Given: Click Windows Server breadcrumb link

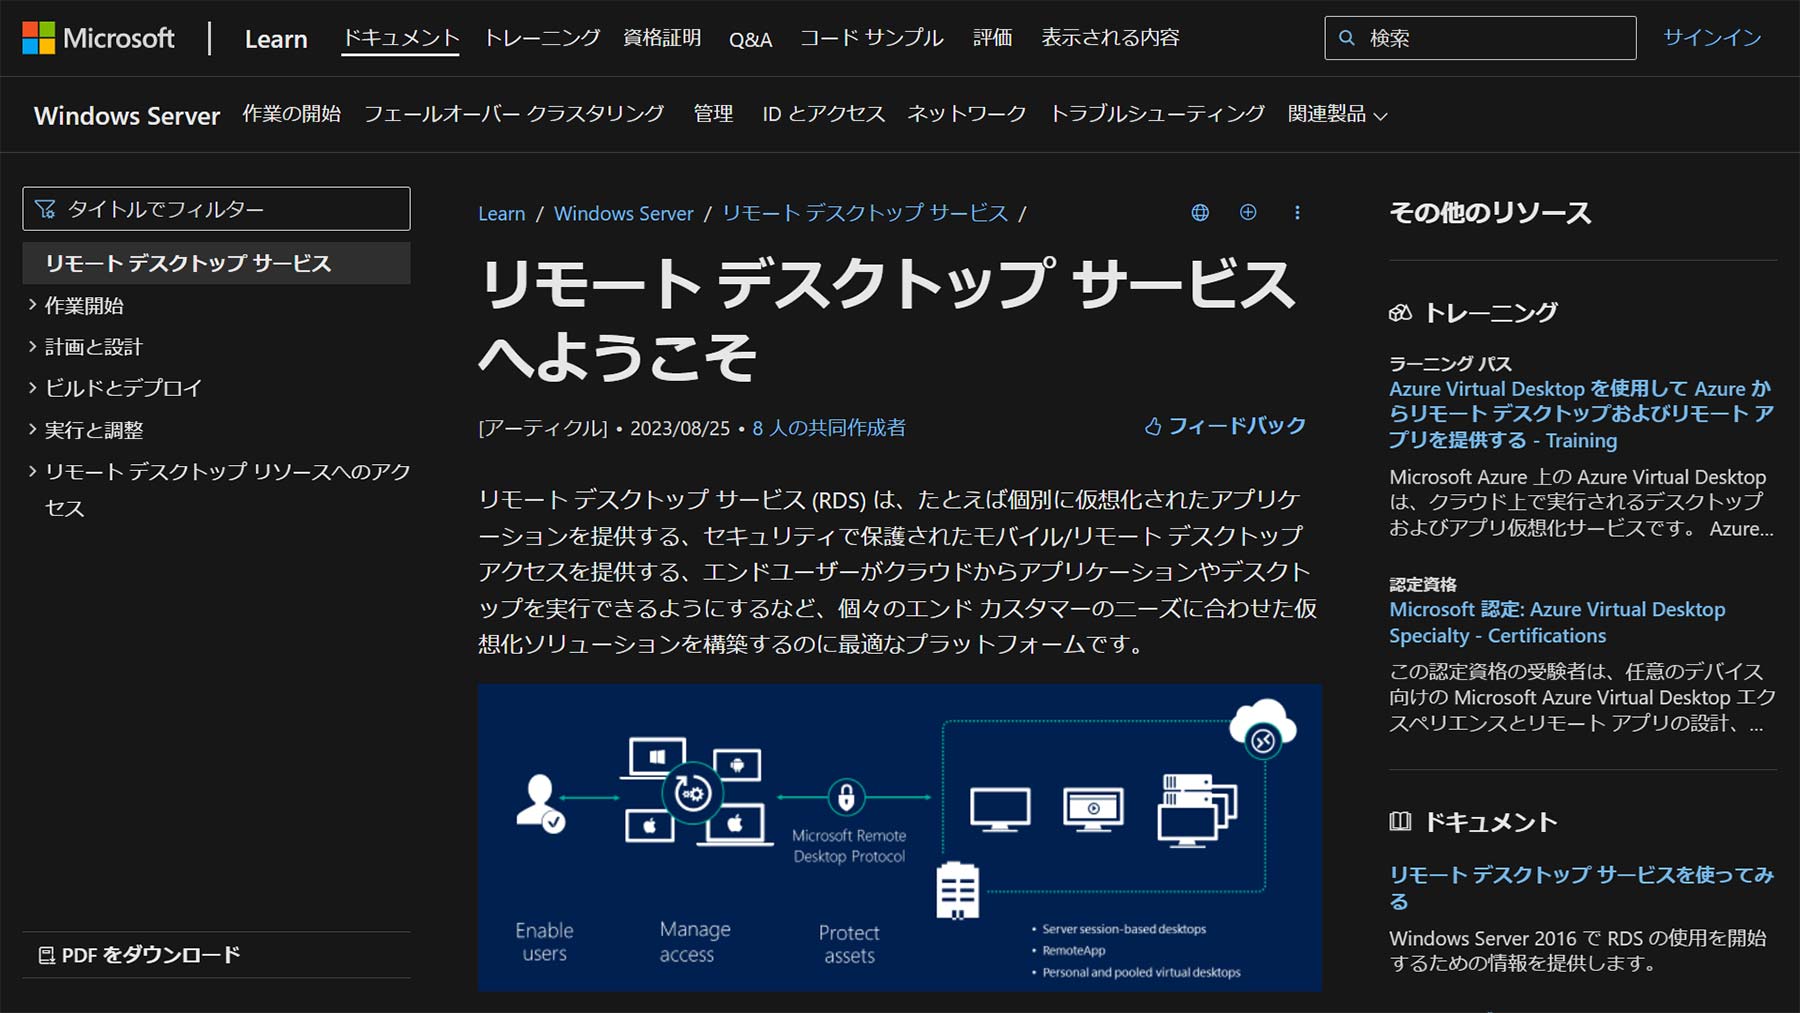Looking at the screenshot, I should pyautogui.click(x=623, y=213).
